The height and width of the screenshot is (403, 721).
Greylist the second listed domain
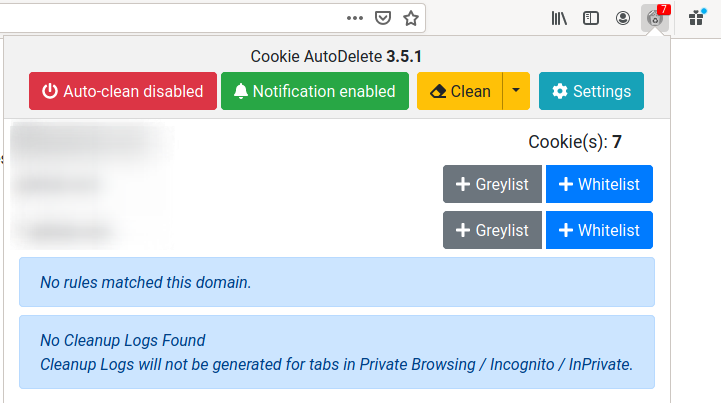pyautogui.click(x=492, y=230)
